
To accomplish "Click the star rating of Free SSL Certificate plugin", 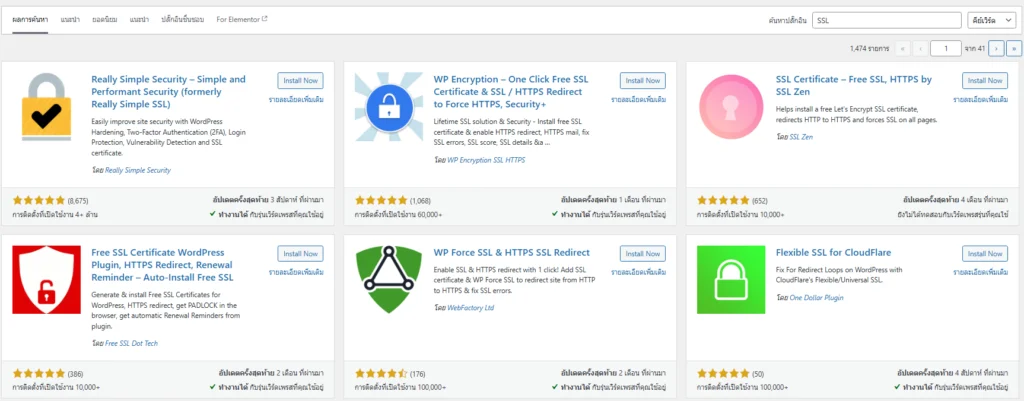I will 39,374.
